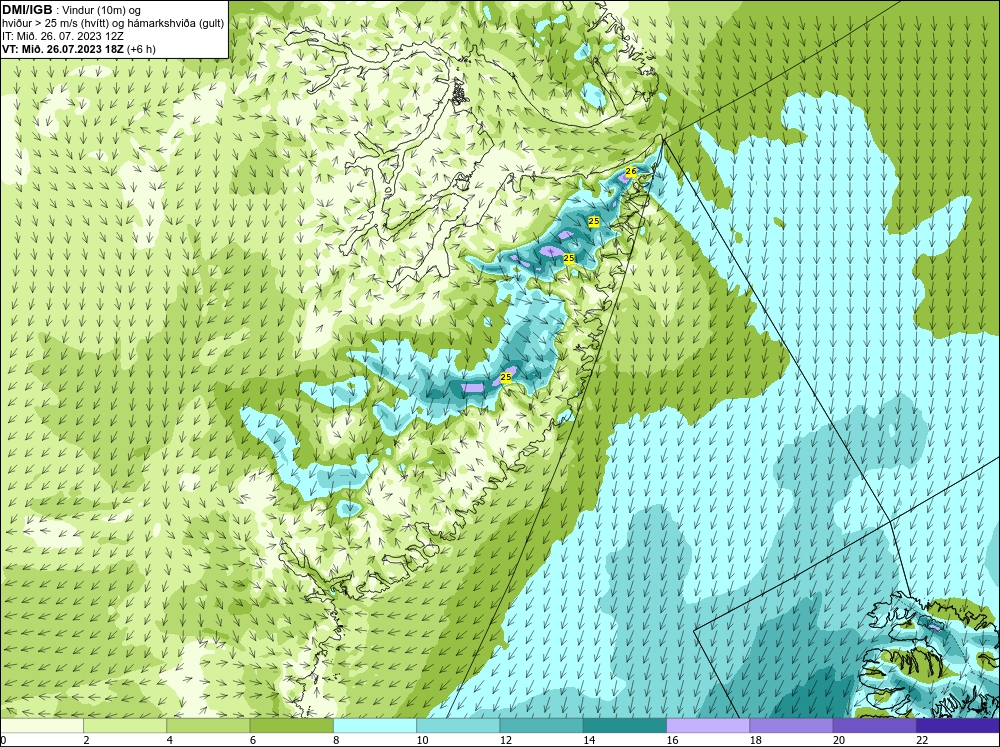Click the scale value 6
Viewport: 1000px width, 747px height.
click(253, 740)
